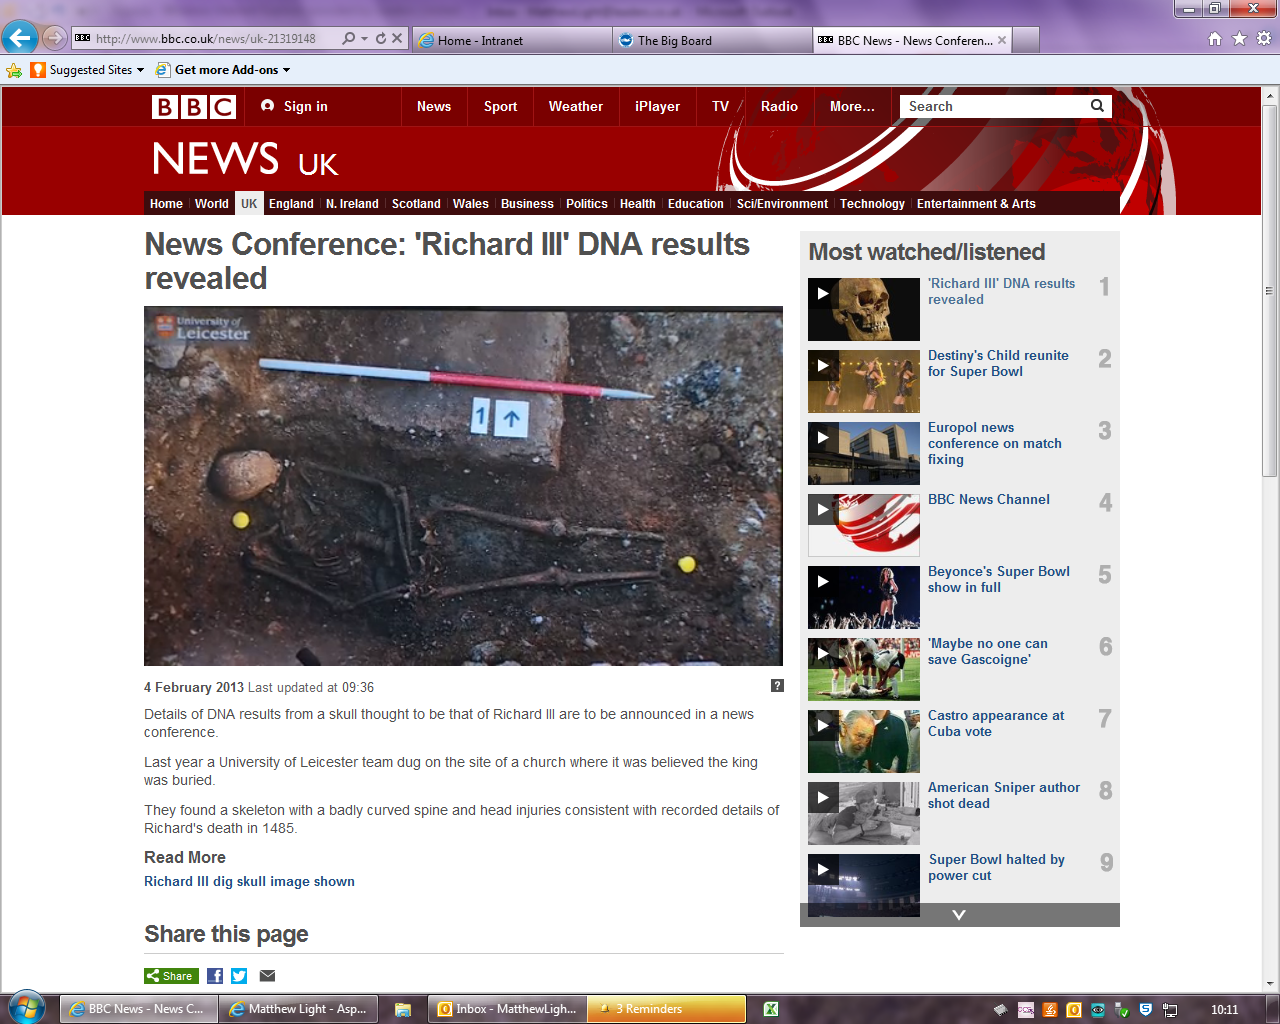1280x1024 pixels.
Task: Click the Sign in link
Action: tap(294, 107)
